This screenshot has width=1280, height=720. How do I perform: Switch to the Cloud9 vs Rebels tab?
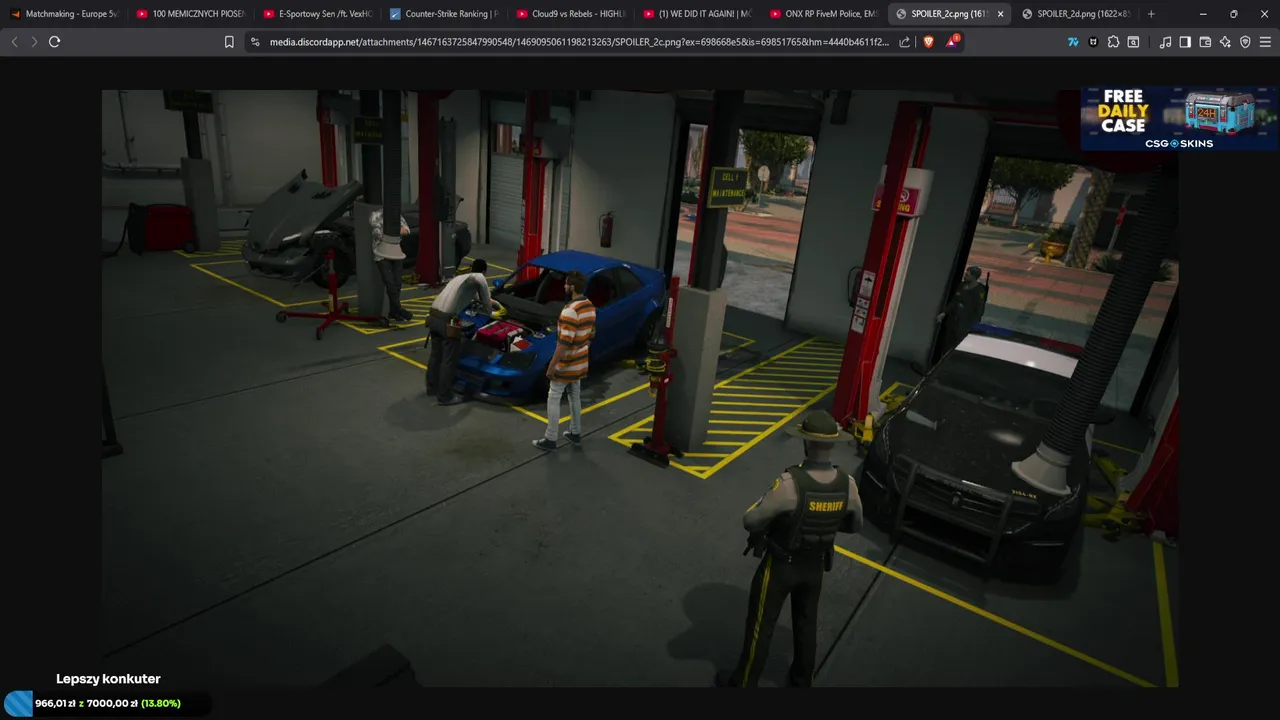click(571, 14)
